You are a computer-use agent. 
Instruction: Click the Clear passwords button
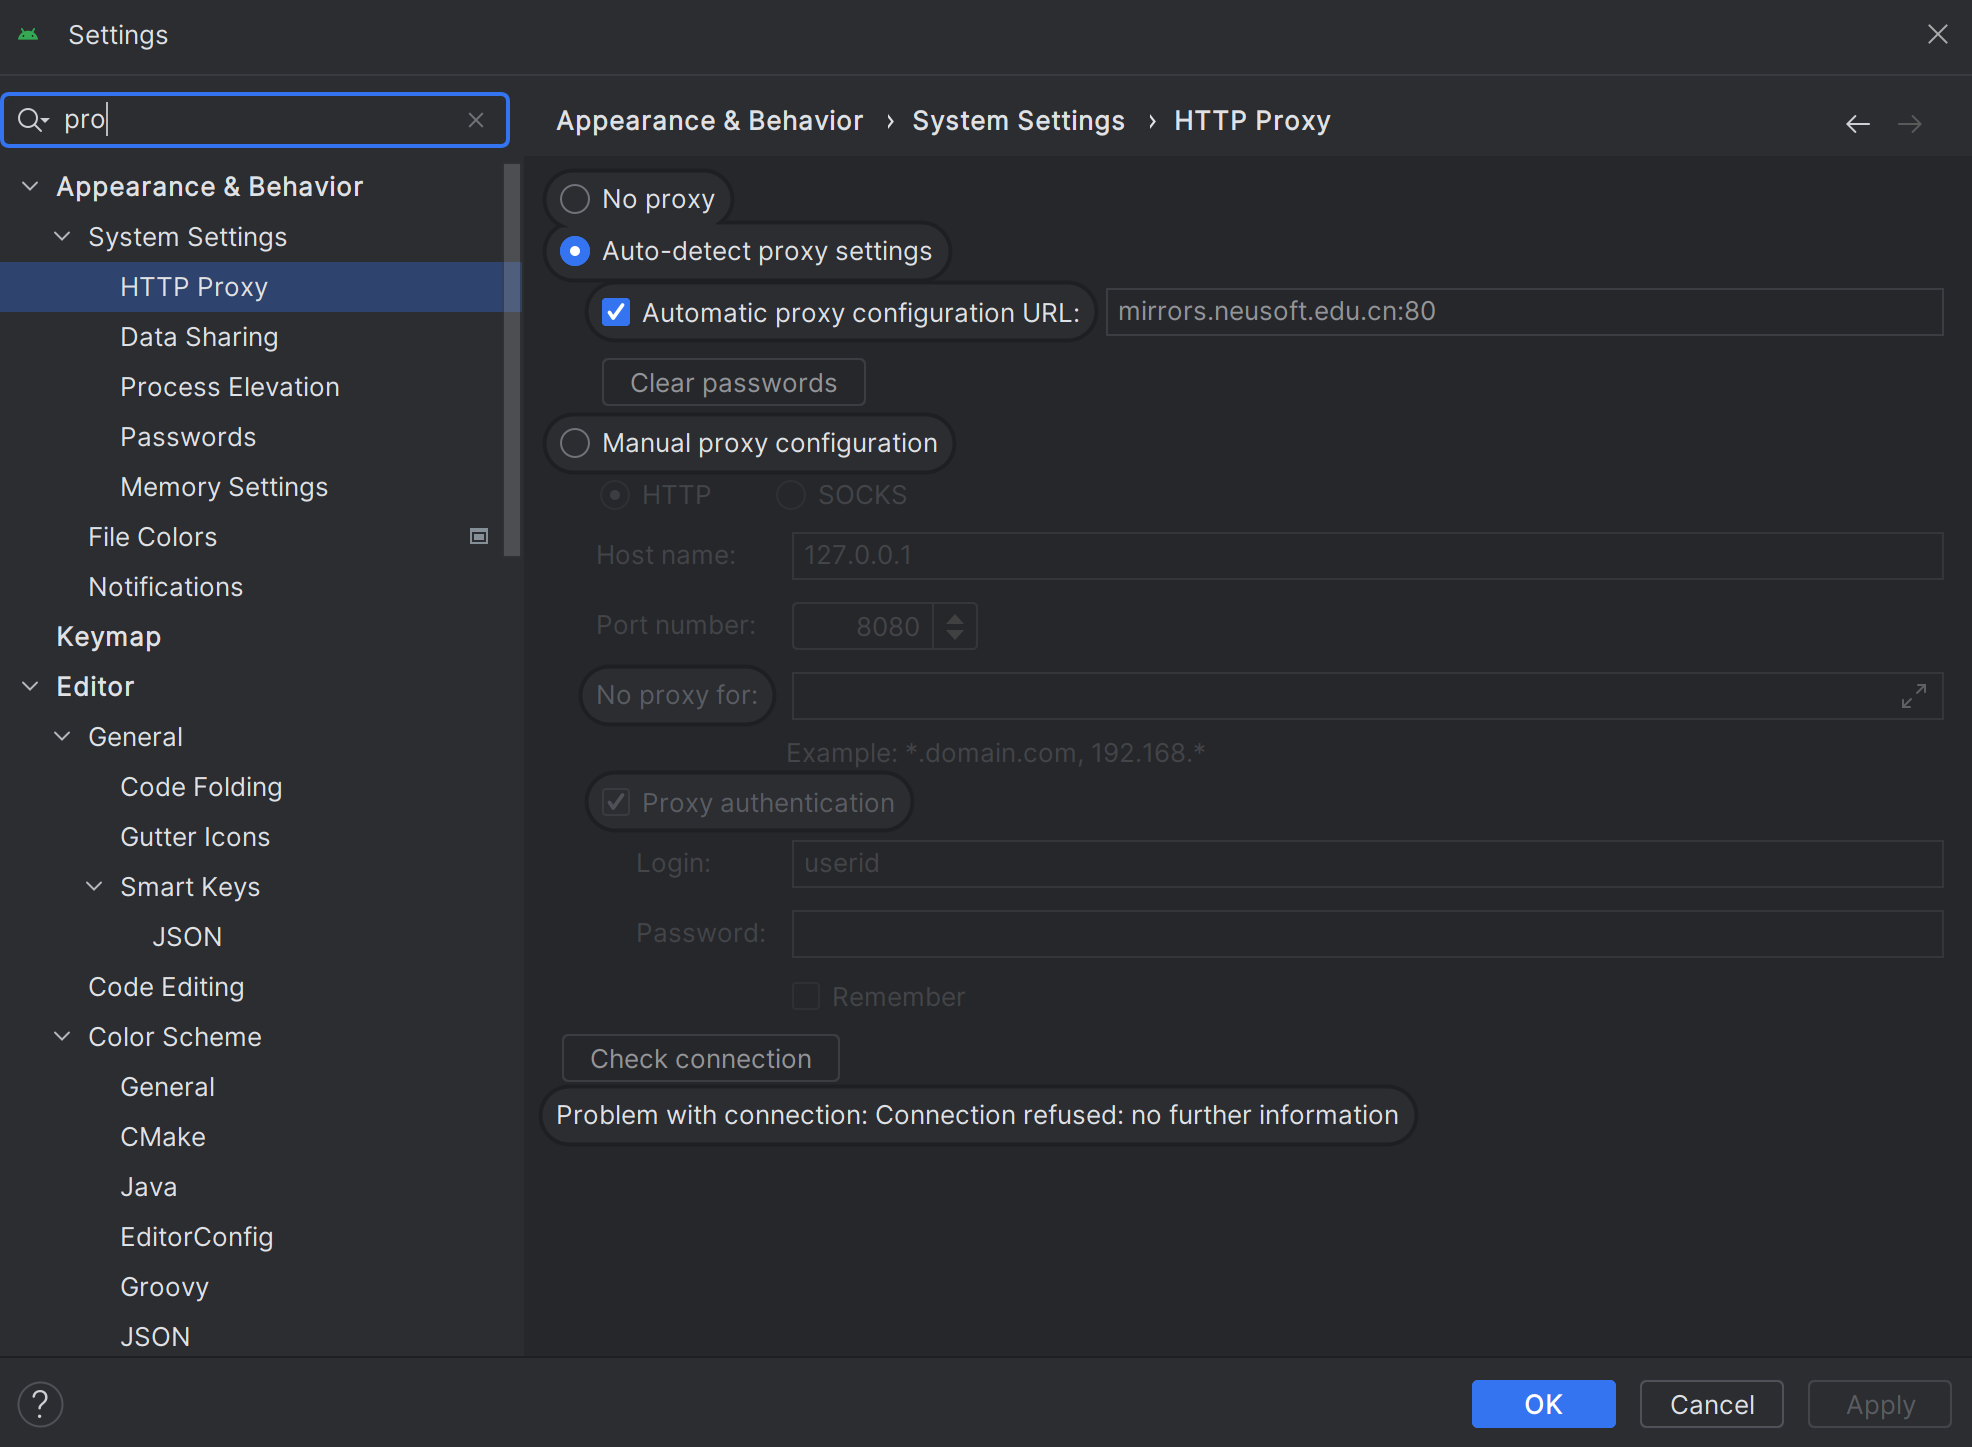[733, 383]
